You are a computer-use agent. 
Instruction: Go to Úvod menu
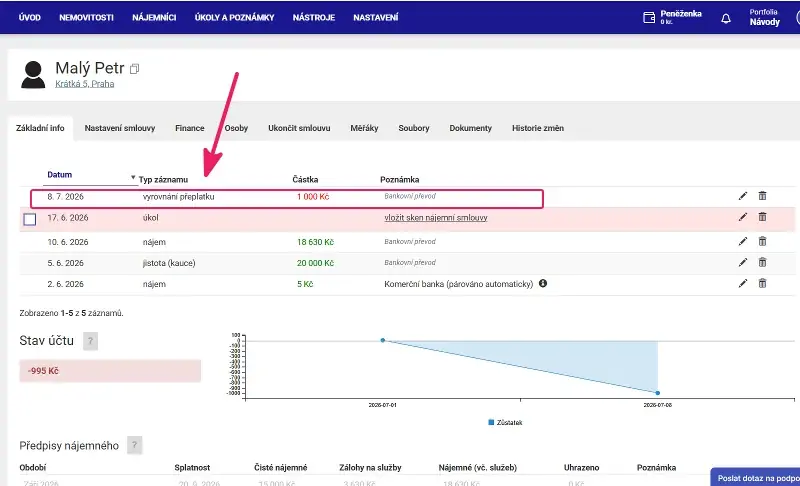30,17
